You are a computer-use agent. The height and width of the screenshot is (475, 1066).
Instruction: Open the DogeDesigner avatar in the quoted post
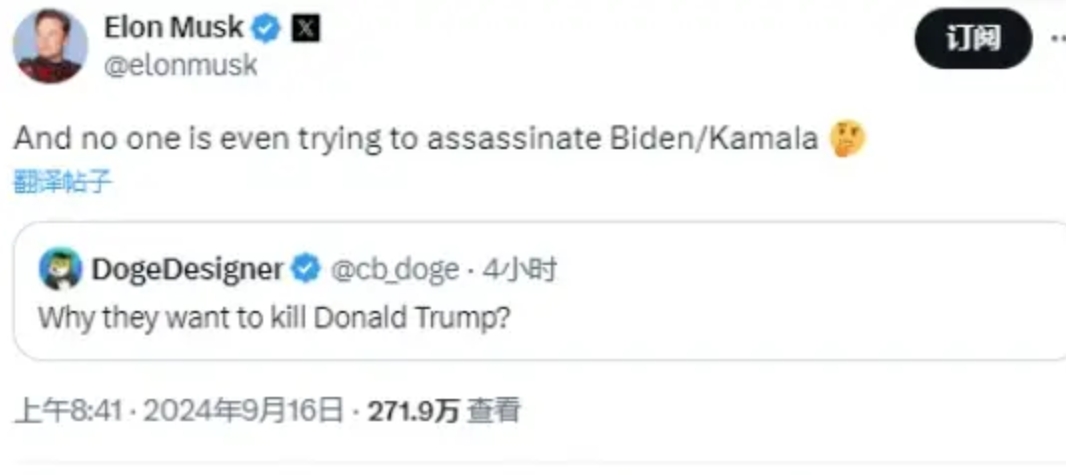(61, 269)
